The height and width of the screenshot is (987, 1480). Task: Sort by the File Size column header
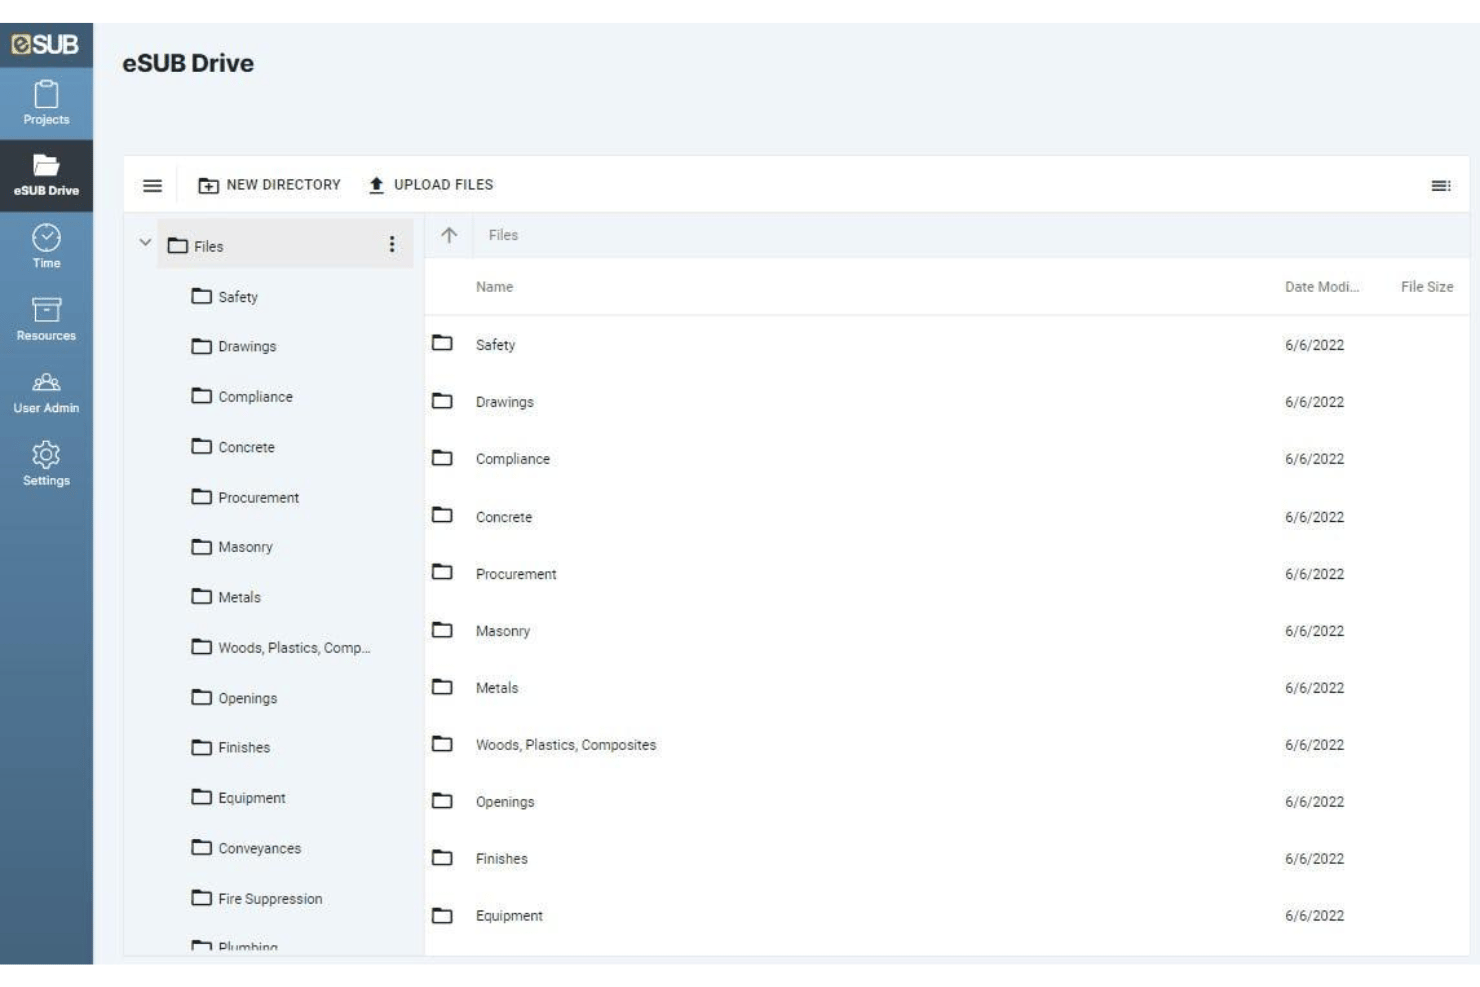point(1427,287)
